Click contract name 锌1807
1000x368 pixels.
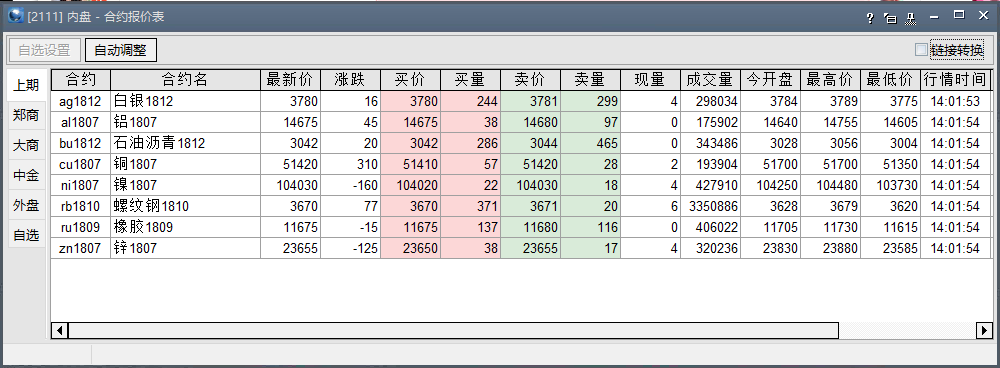point(186,249)
